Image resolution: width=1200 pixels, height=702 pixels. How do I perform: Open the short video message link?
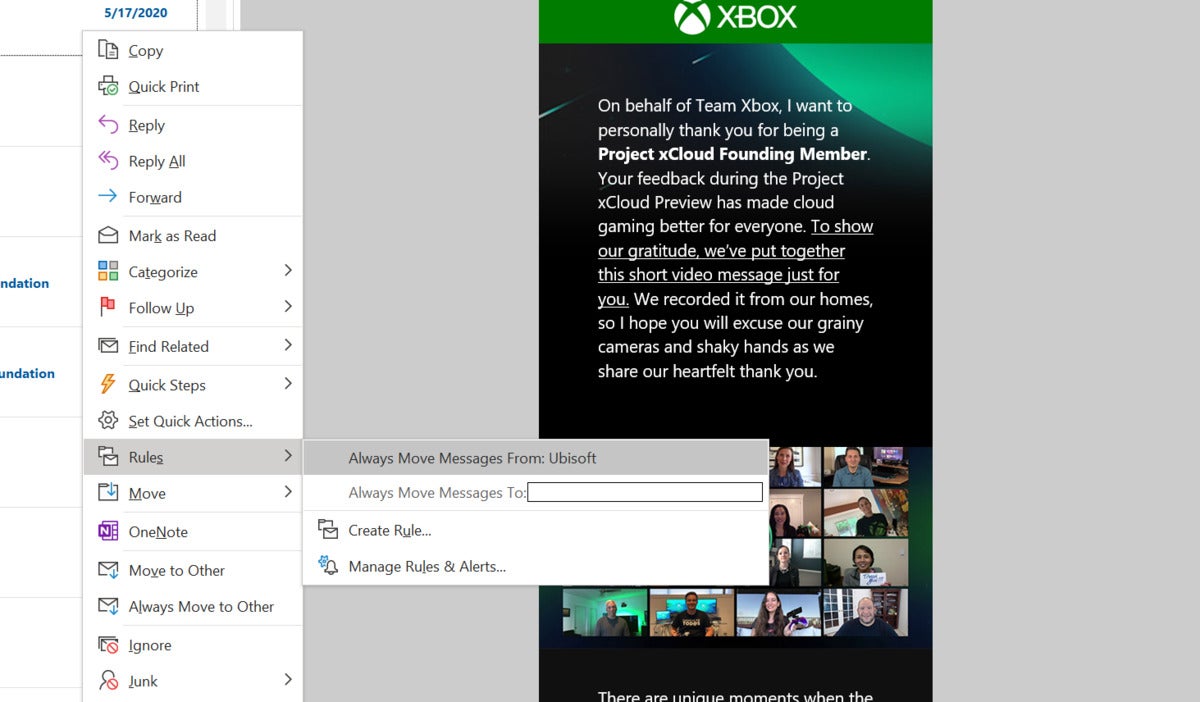[735, 263]
